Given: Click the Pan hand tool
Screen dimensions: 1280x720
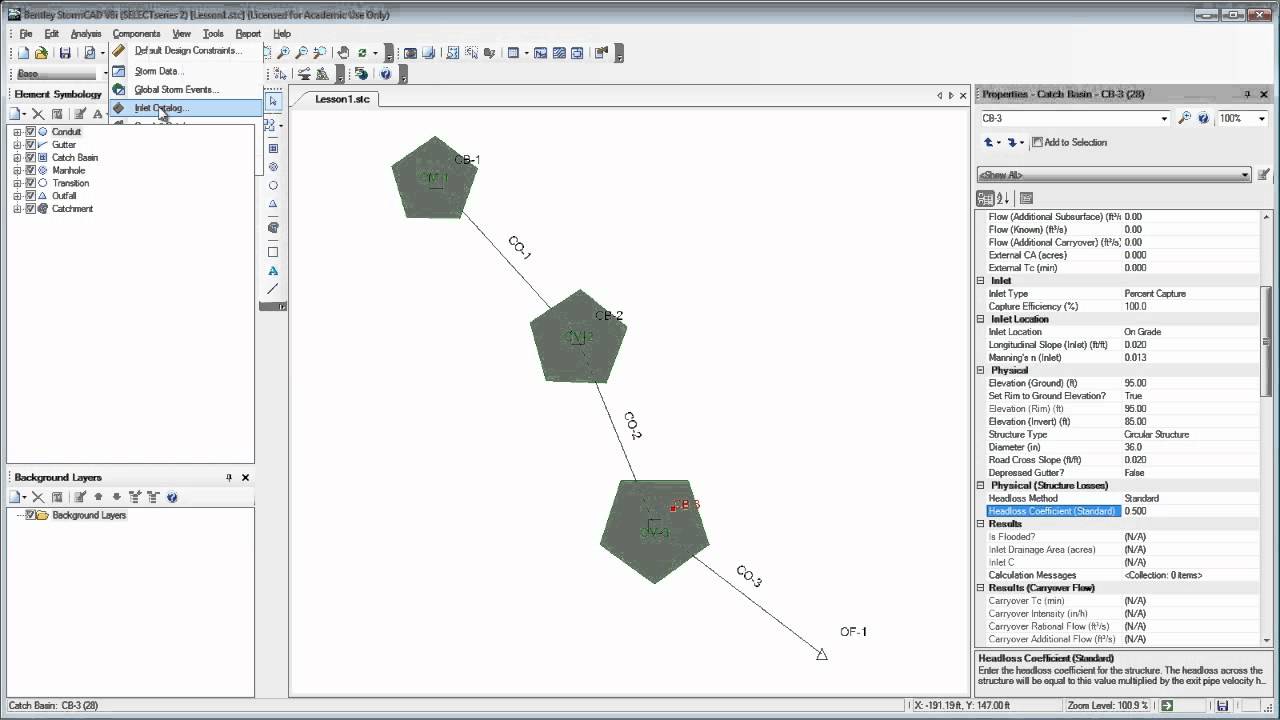Looking at the screenshot, I should click(x=343, y=53).
